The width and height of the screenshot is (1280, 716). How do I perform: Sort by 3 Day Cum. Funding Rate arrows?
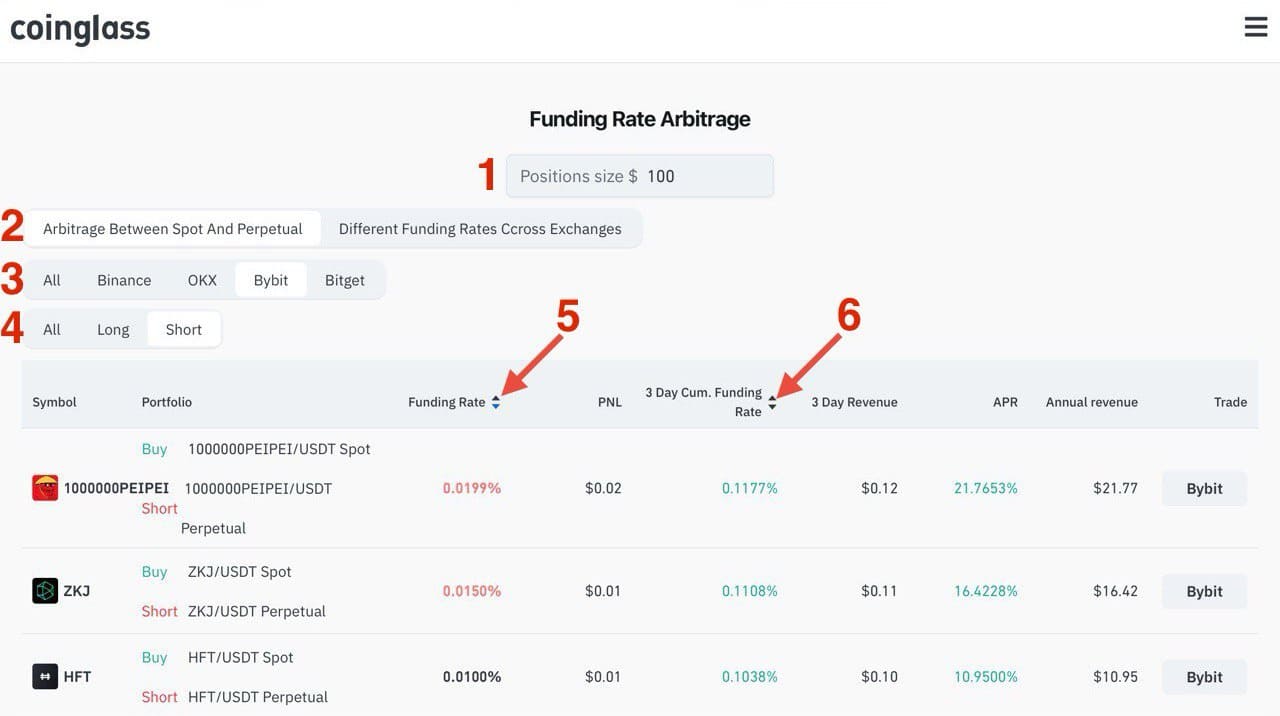click(x=772, y=402)
